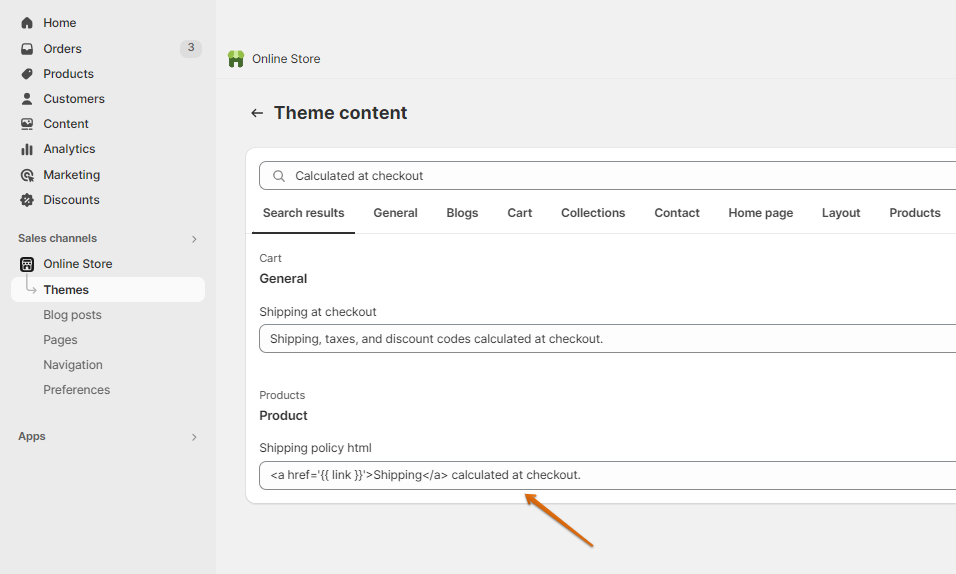The width and height of the screenshot is (956, 574).
Task: Click the Marketing target icon
Action: click(27, 175)
